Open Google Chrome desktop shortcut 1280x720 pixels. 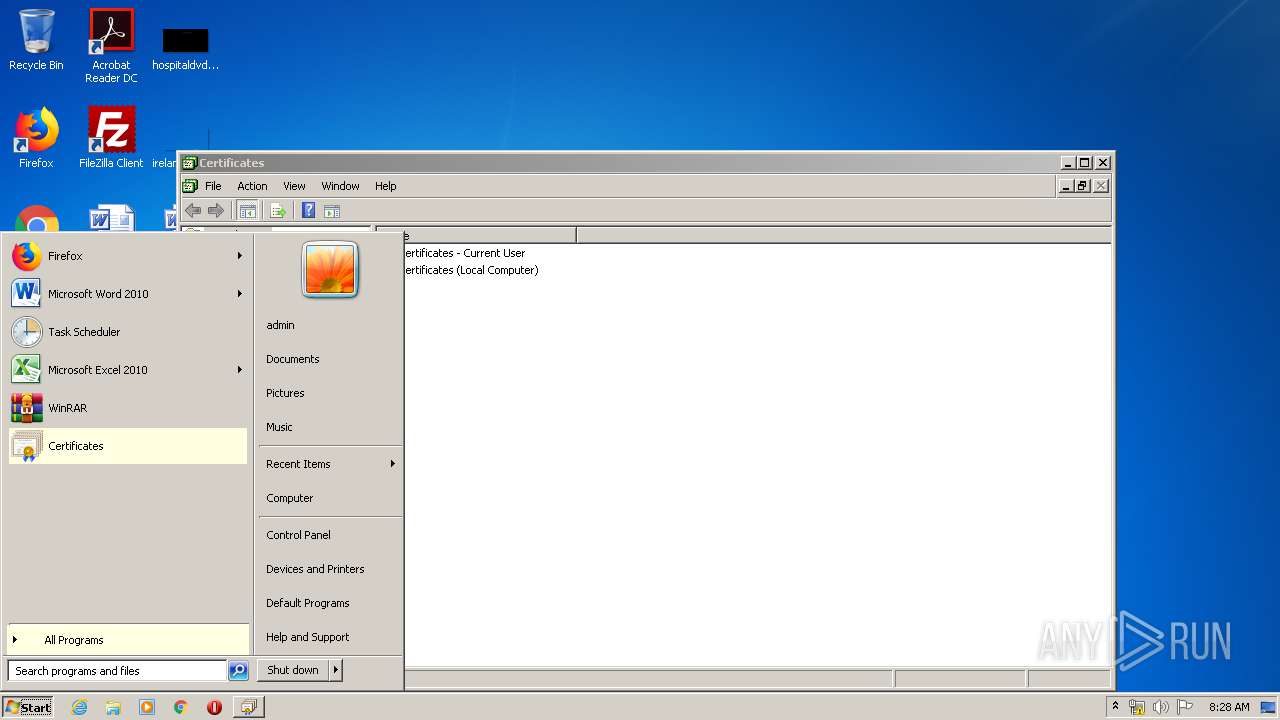(x=37, y=220)
